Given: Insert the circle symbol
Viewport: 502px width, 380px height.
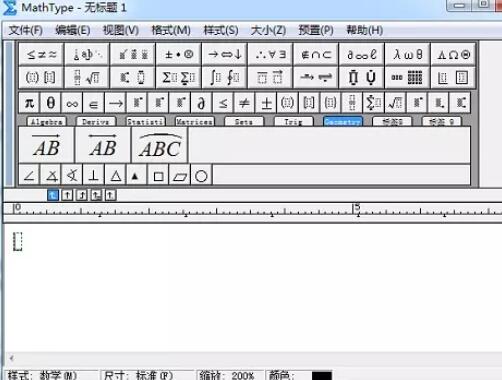Looking at the screenshot, I should [201, 175].
